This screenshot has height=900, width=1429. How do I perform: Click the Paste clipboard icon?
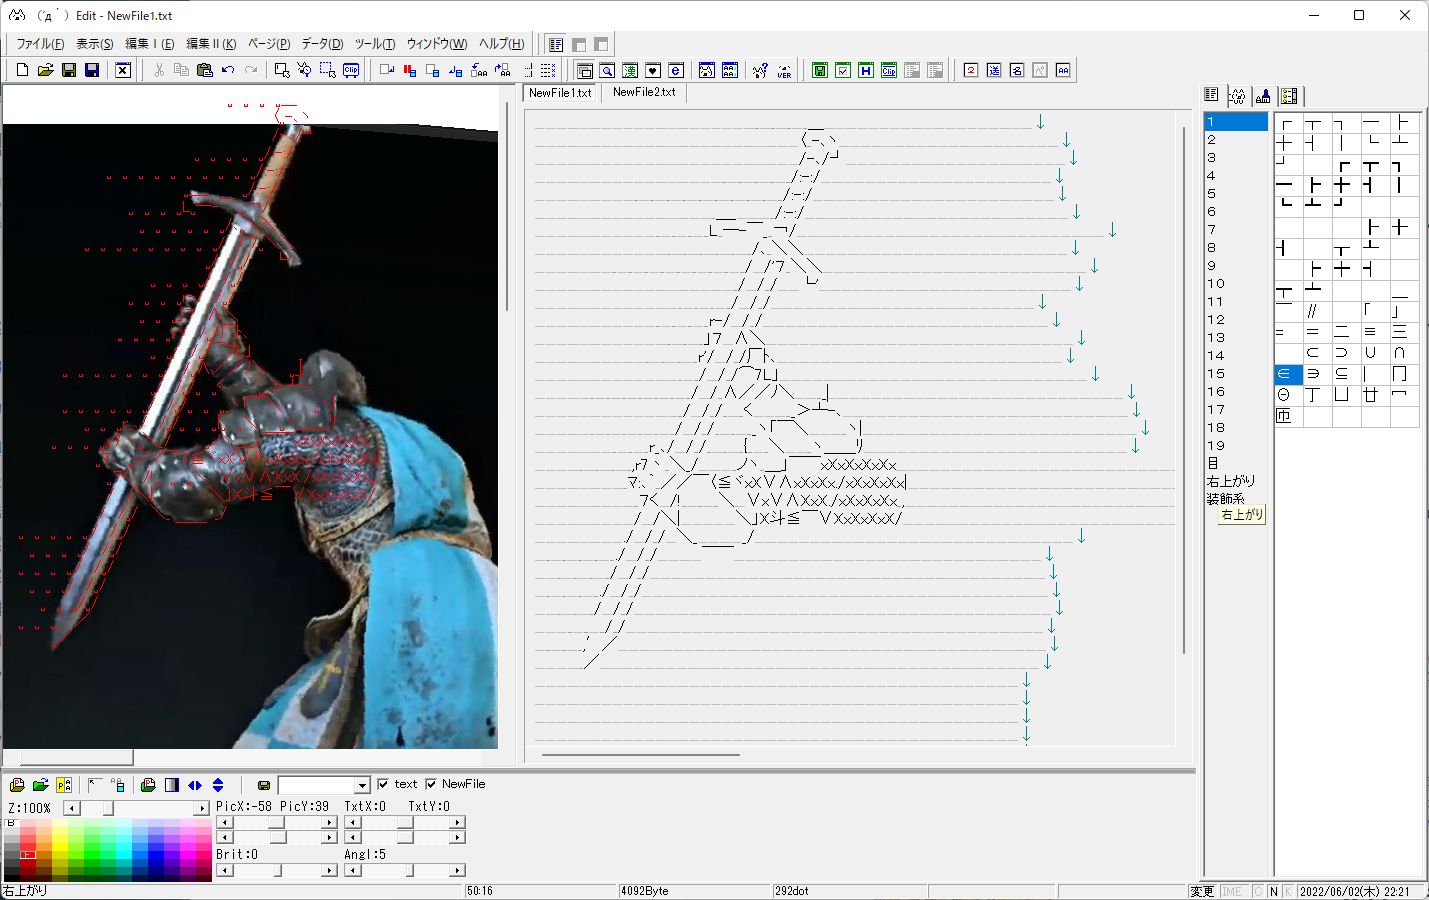[205, 70]
